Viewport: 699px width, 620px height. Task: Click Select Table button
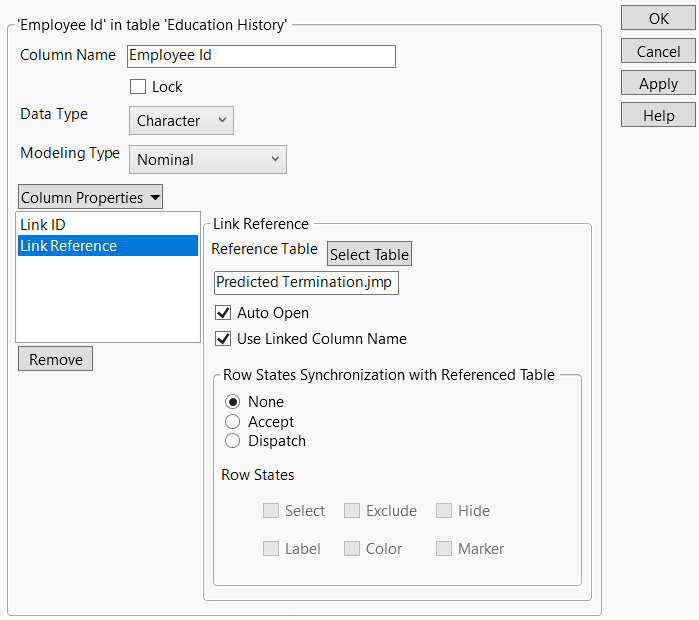[369, 254]
